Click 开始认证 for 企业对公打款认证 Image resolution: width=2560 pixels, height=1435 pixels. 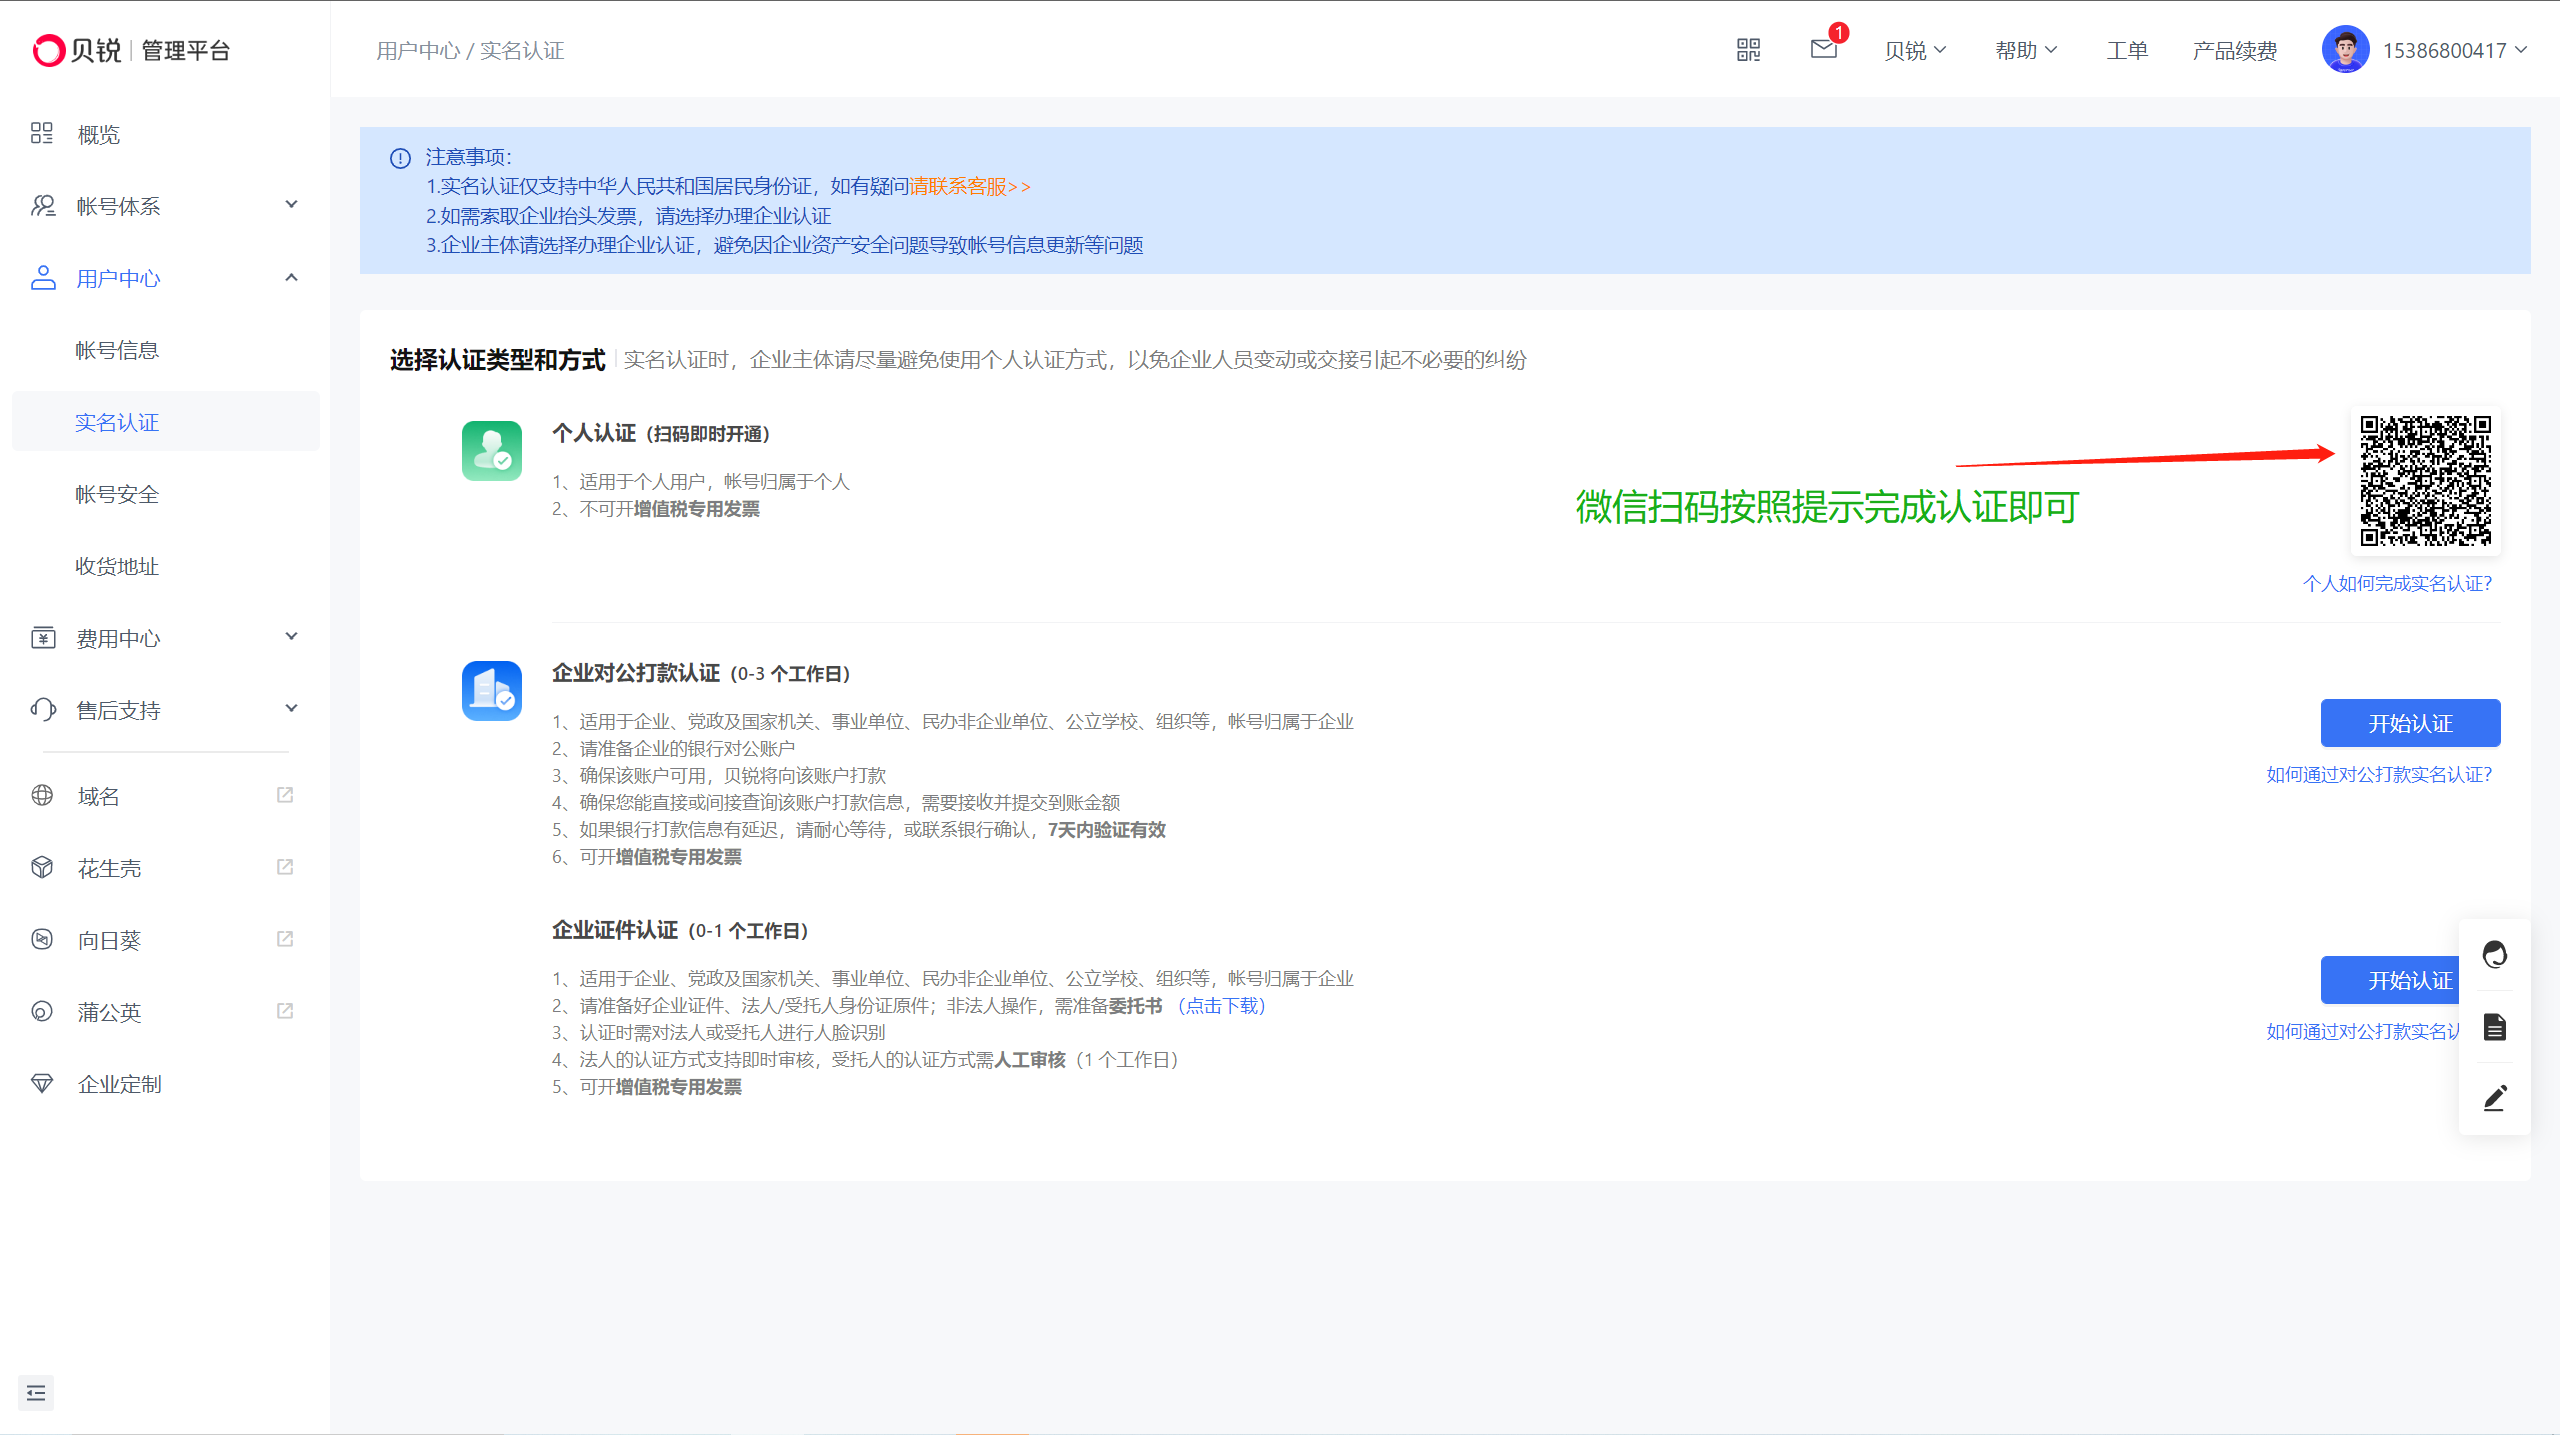(2410, 723)
